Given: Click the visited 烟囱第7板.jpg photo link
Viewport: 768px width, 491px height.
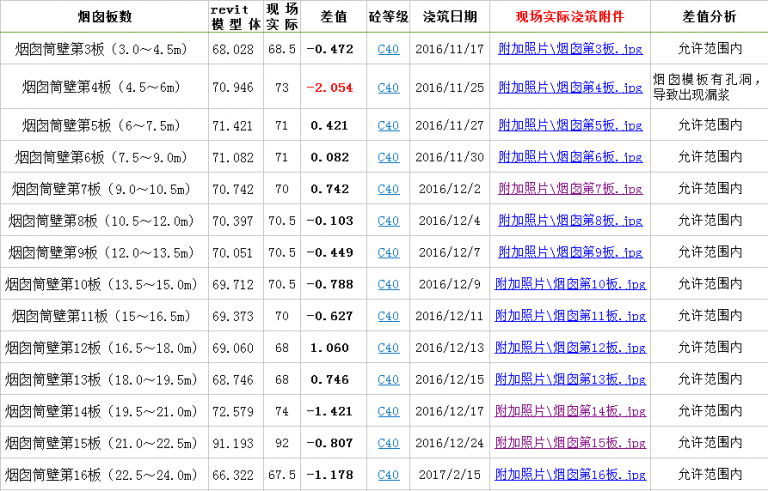Looking at the screenshot, I should click(570, 188).
